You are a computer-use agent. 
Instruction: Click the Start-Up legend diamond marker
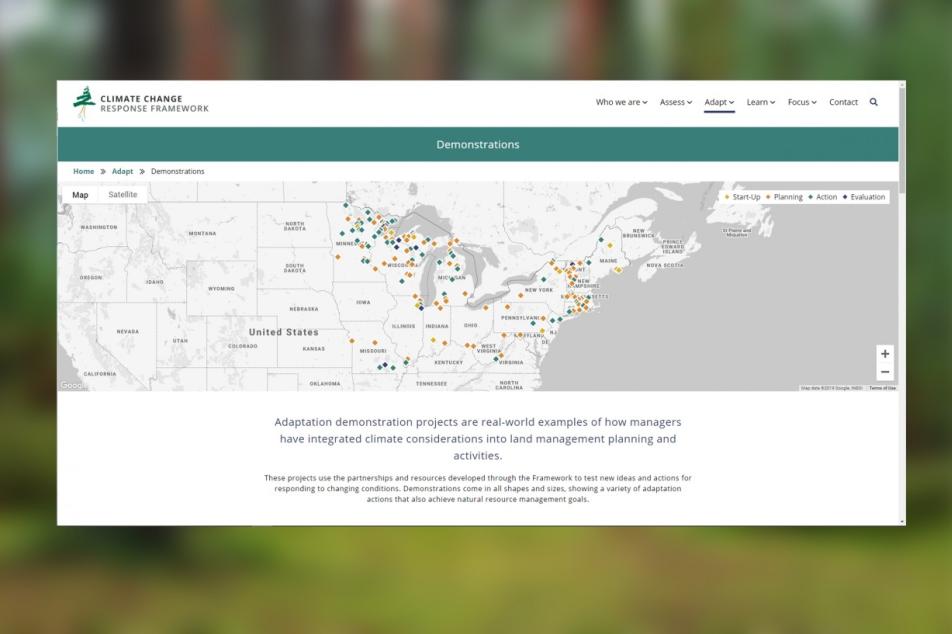pyautogui.click(x=727, y=197)
